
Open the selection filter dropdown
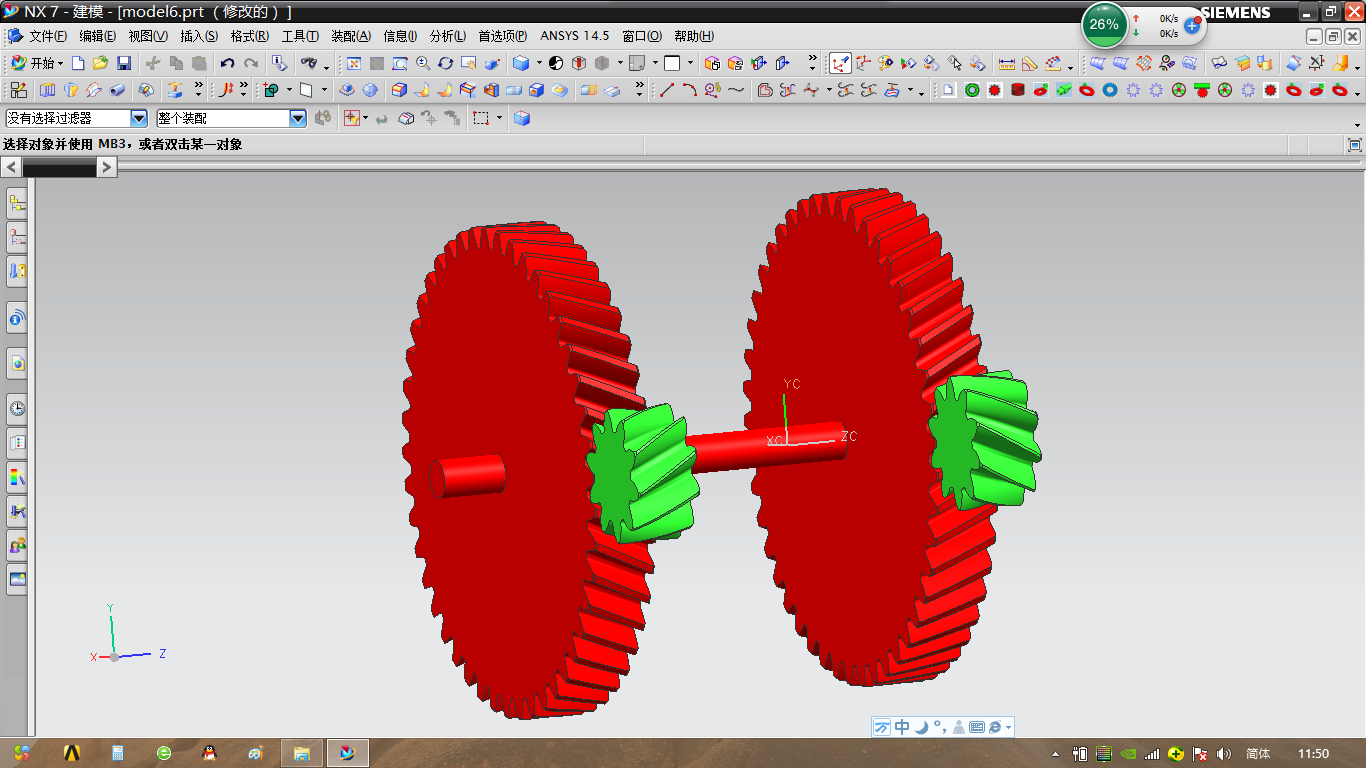(139, 118)
